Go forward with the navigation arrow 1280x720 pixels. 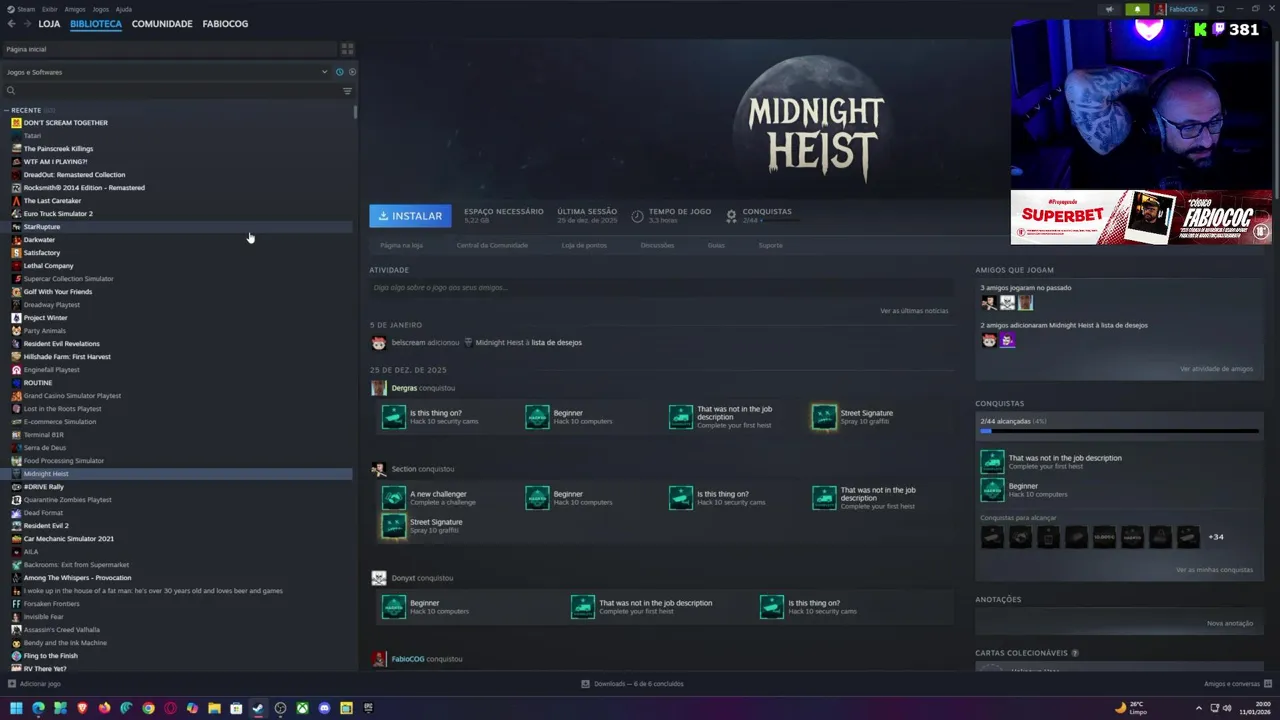click(x=26, y=24)
